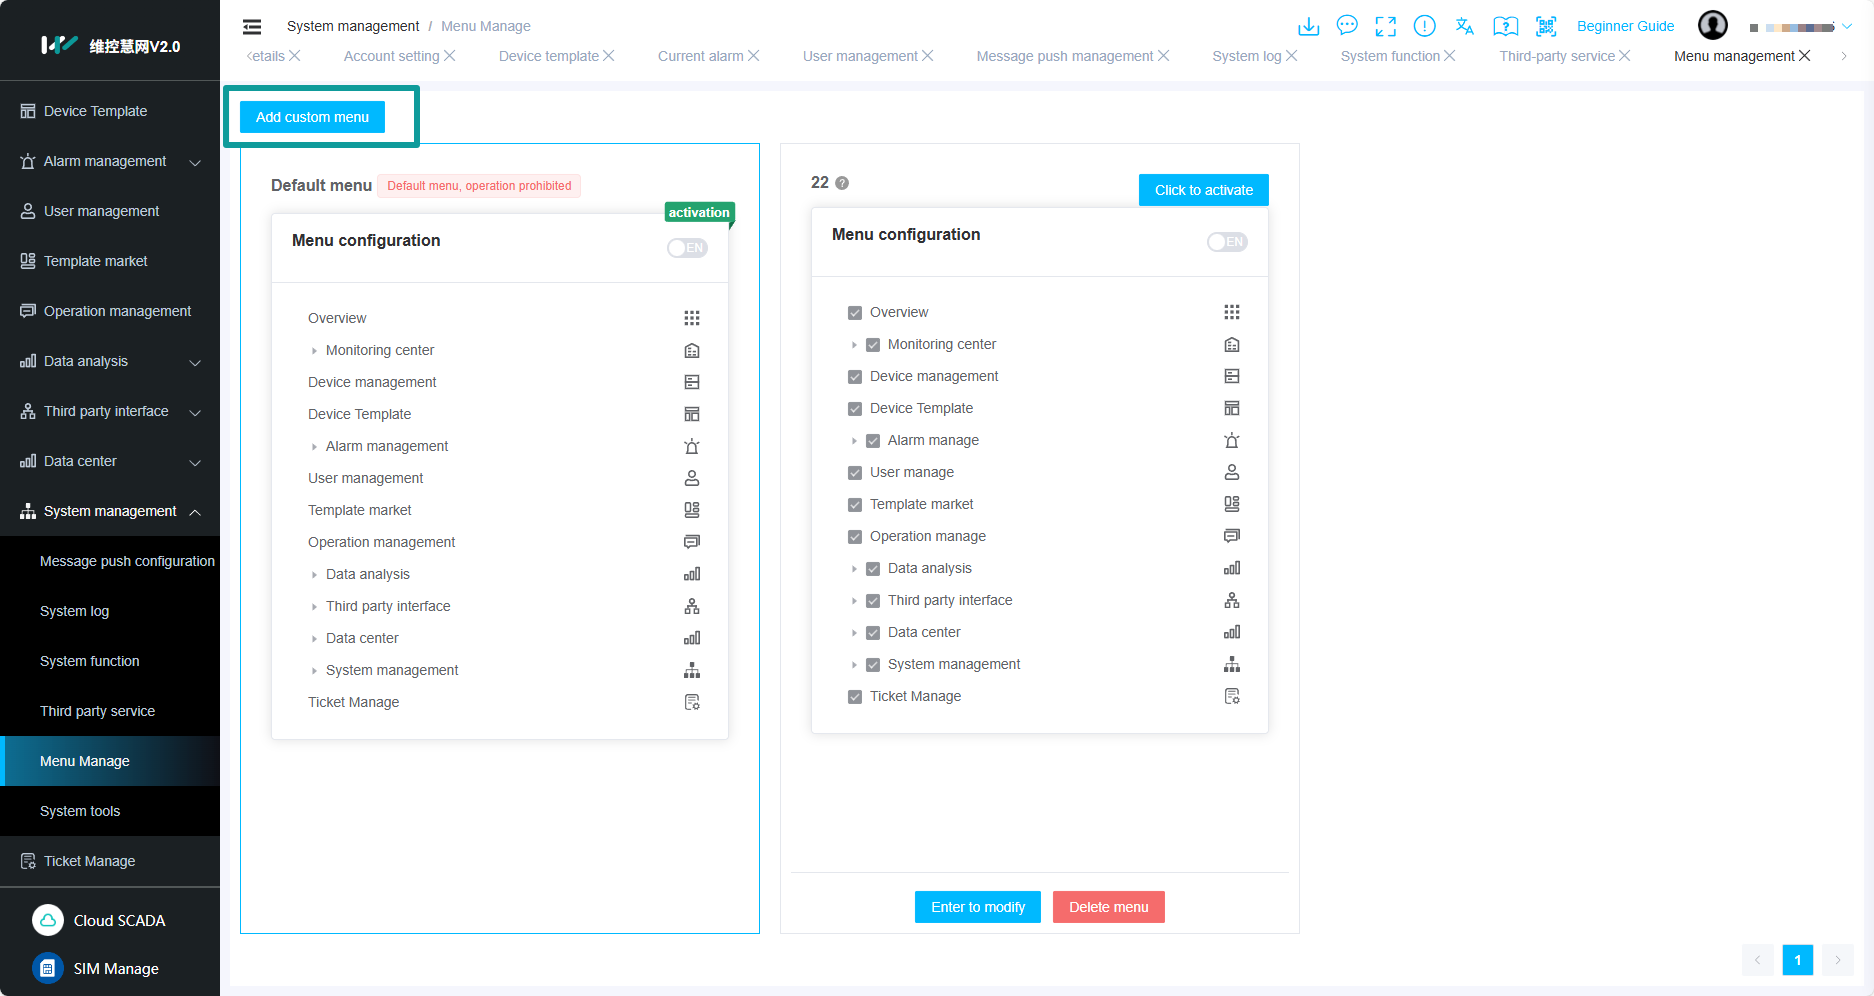Click the user avatar profile icon
The image size is (1874, 996).
[x=1712, y=26]
